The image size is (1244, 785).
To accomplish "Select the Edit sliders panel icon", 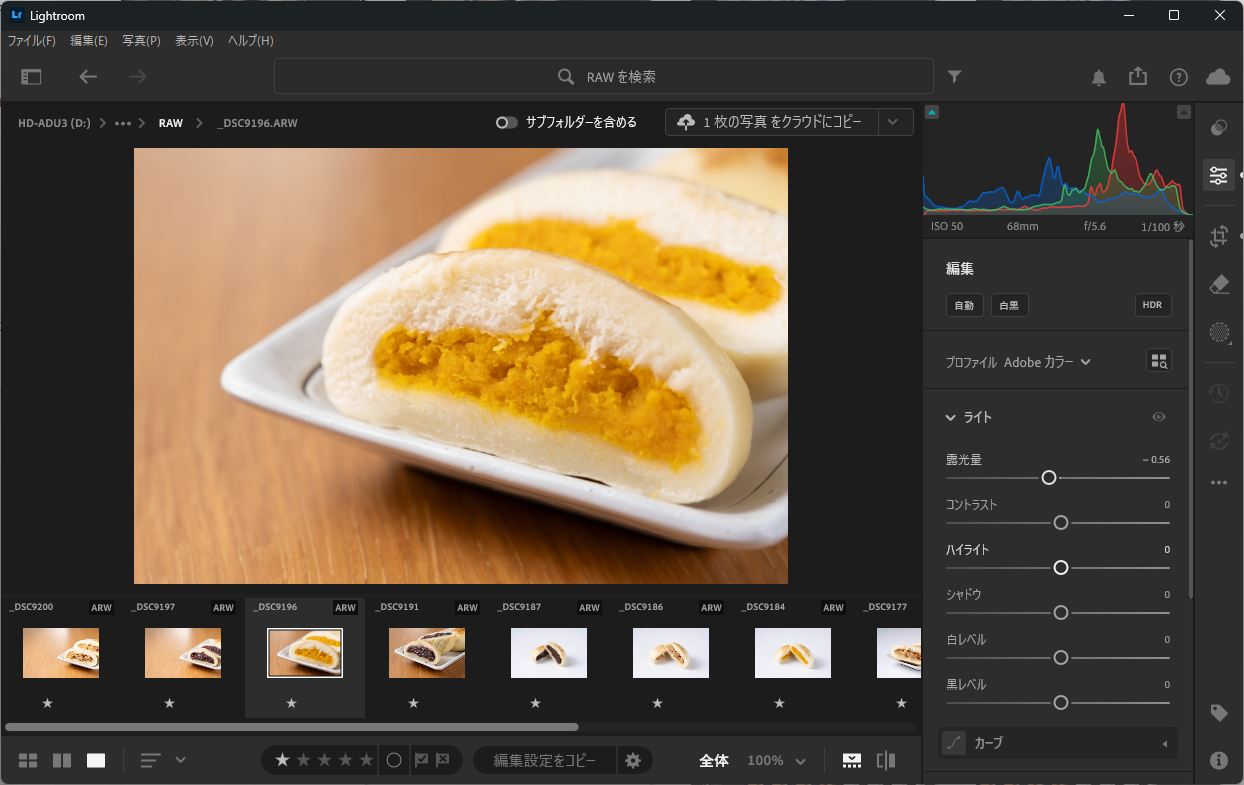I will (1219, 175).
